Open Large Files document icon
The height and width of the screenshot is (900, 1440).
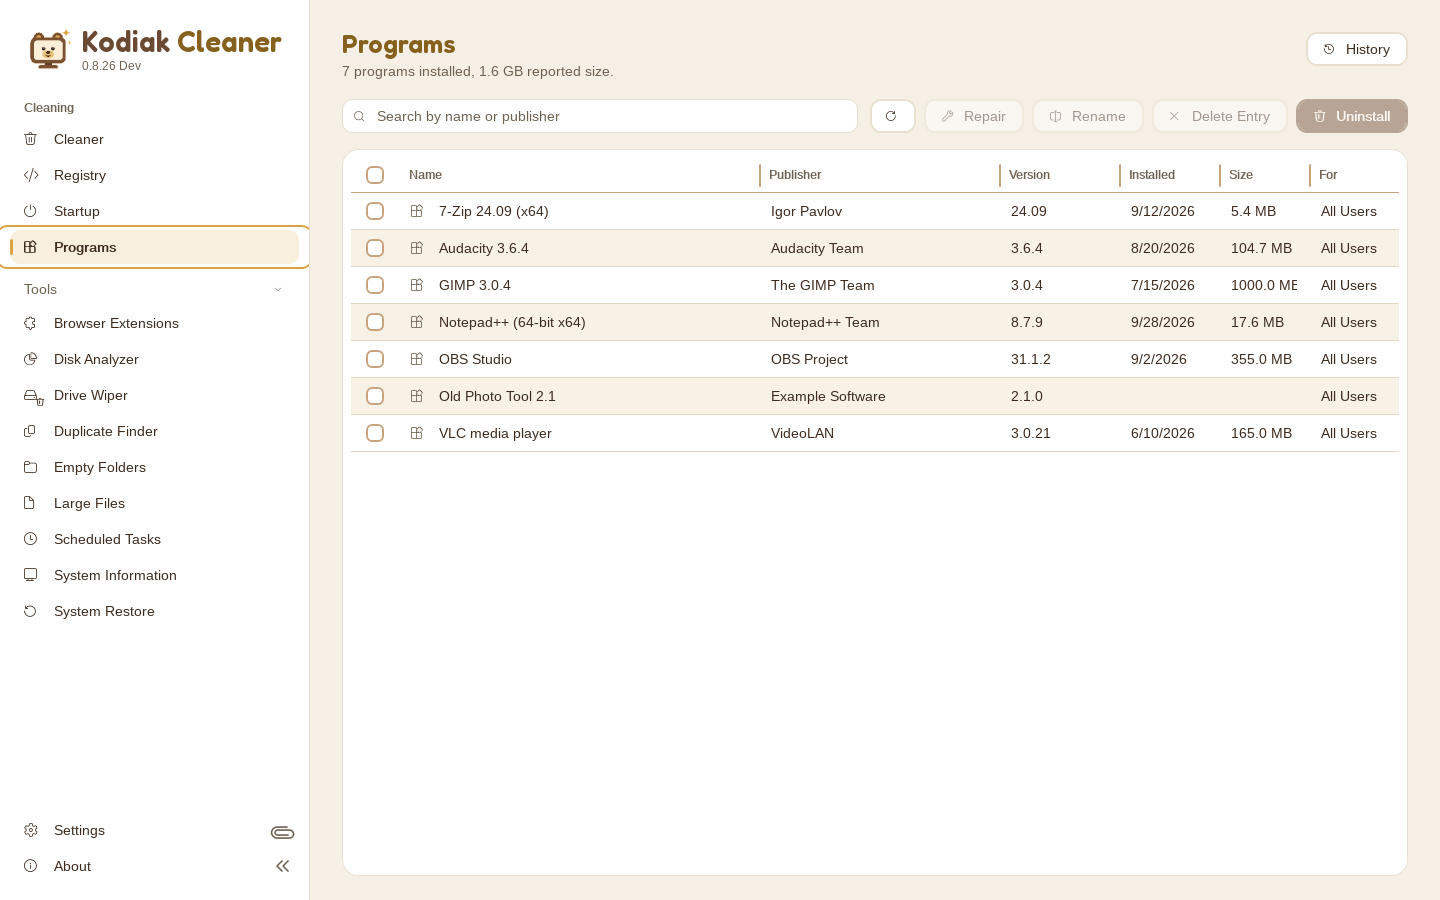click(31, 503)
